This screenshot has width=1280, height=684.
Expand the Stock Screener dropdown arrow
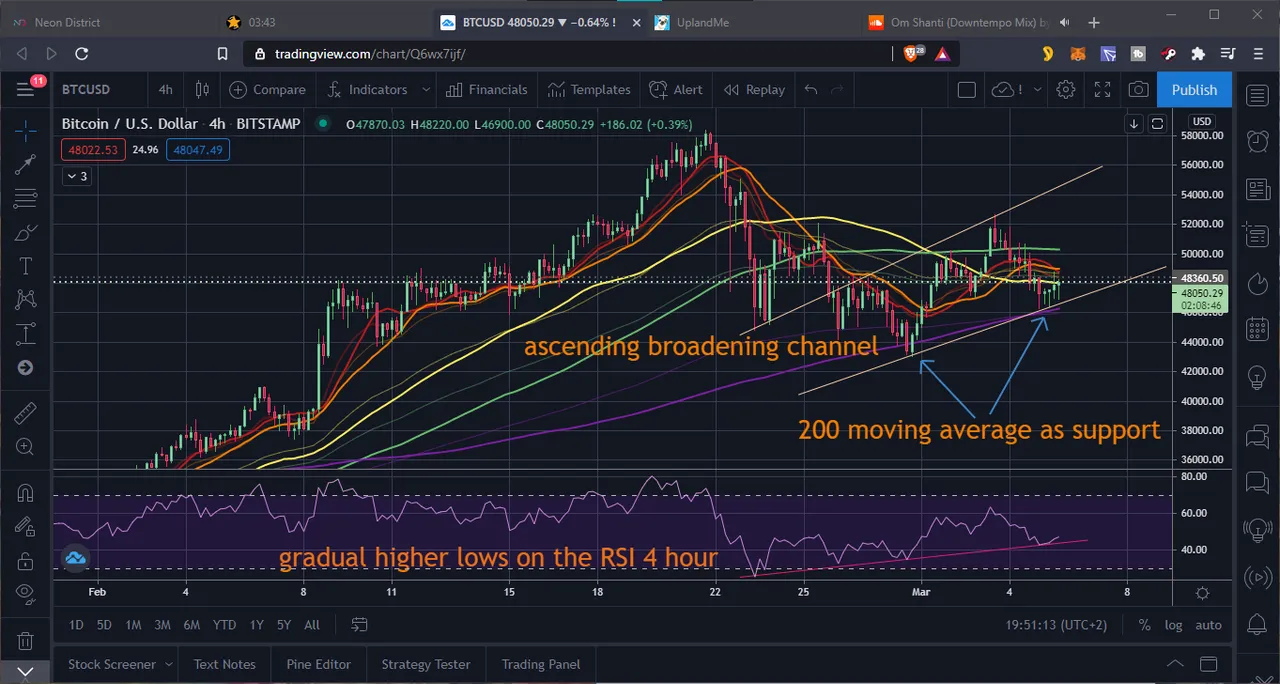[x=168, y=664]
